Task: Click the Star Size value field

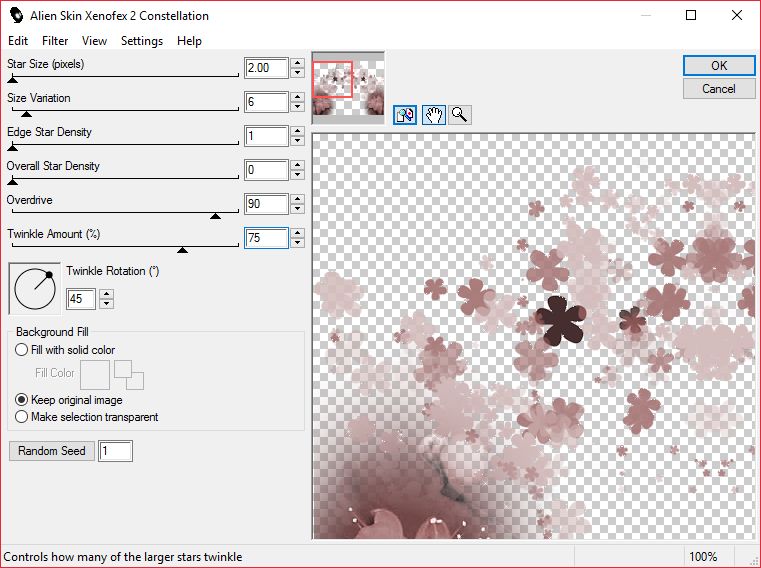Action: point(266,68)
